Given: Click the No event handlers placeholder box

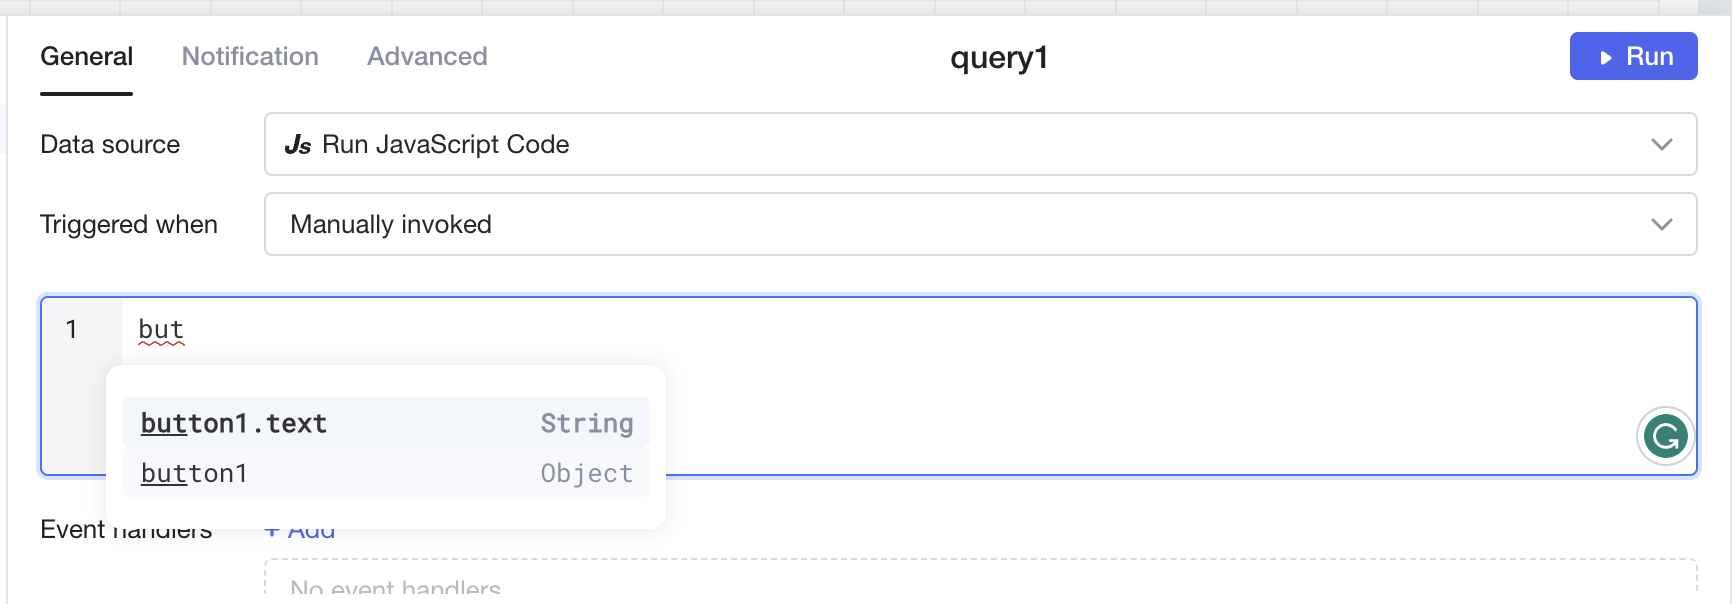Looking at the screenshot, I should [x=980, y=582].
